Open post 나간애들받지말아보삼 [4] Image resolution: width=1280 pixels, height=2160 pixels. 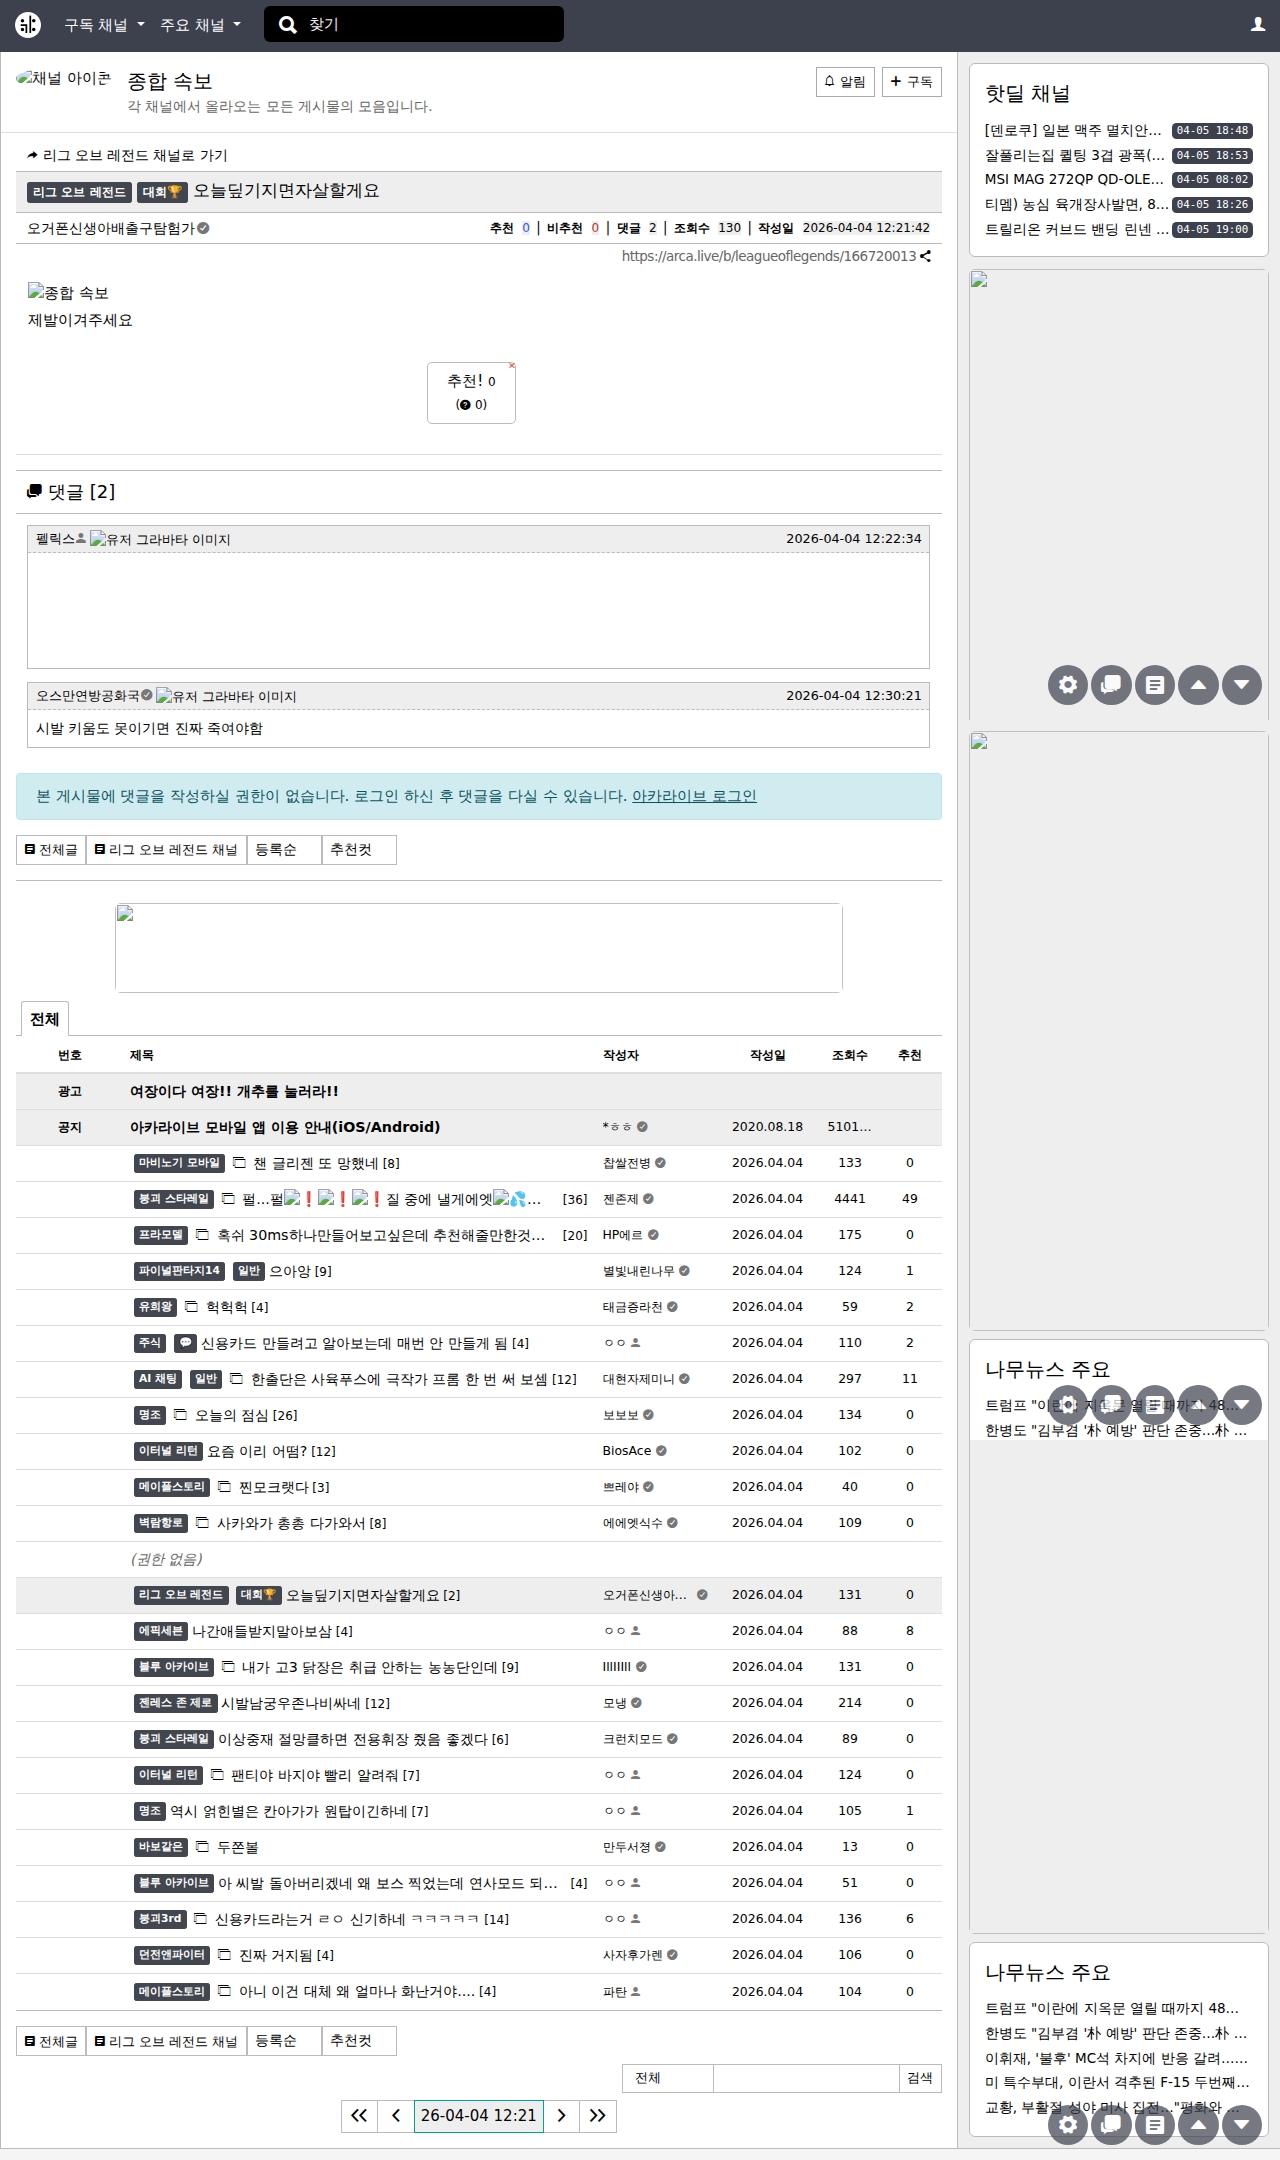click(272, 1631)
